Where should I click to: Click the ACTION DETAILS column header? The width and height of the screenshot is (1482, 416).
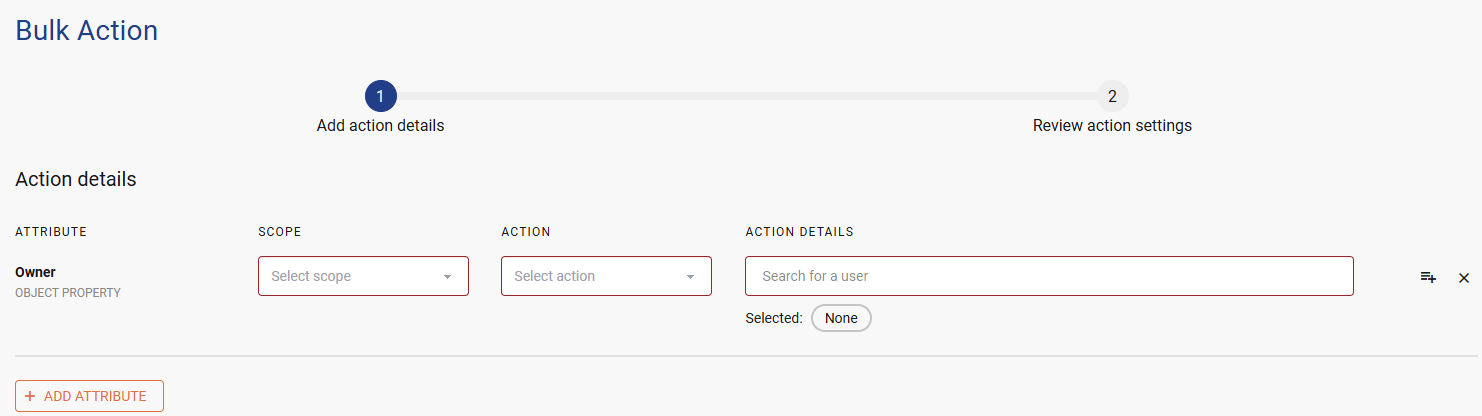pyautogui.click(x=799, y=232)
